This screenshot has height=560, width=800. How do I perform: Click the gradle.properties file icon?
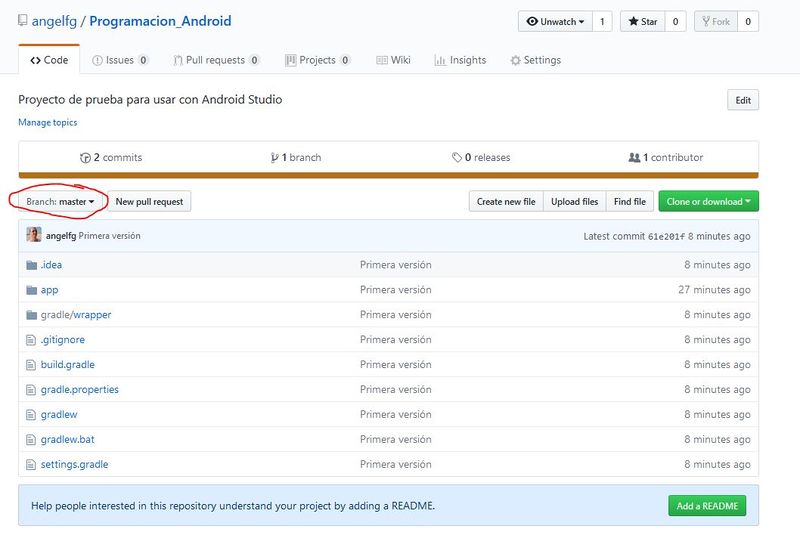[31, 390]
